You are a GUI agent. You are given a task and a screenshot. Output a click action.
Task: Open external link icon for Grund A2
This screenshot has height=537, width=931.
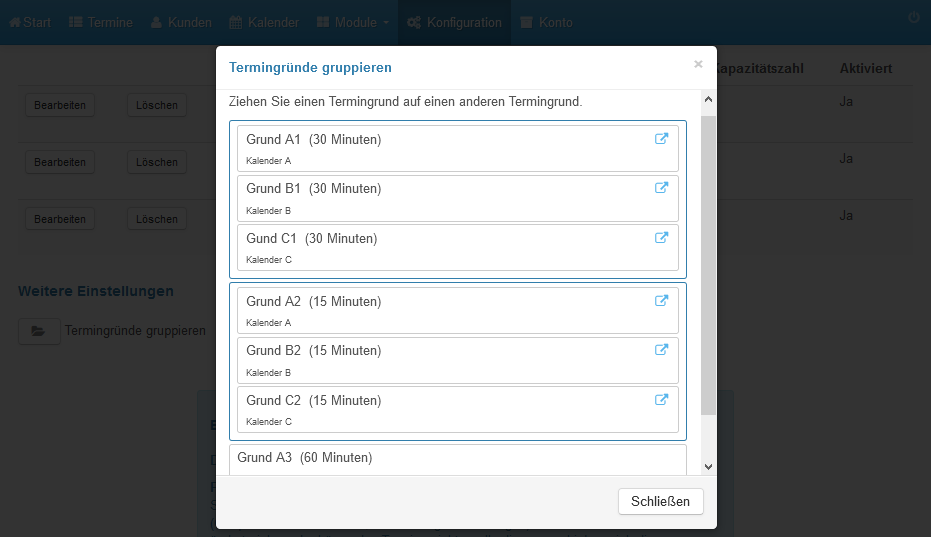661,301
